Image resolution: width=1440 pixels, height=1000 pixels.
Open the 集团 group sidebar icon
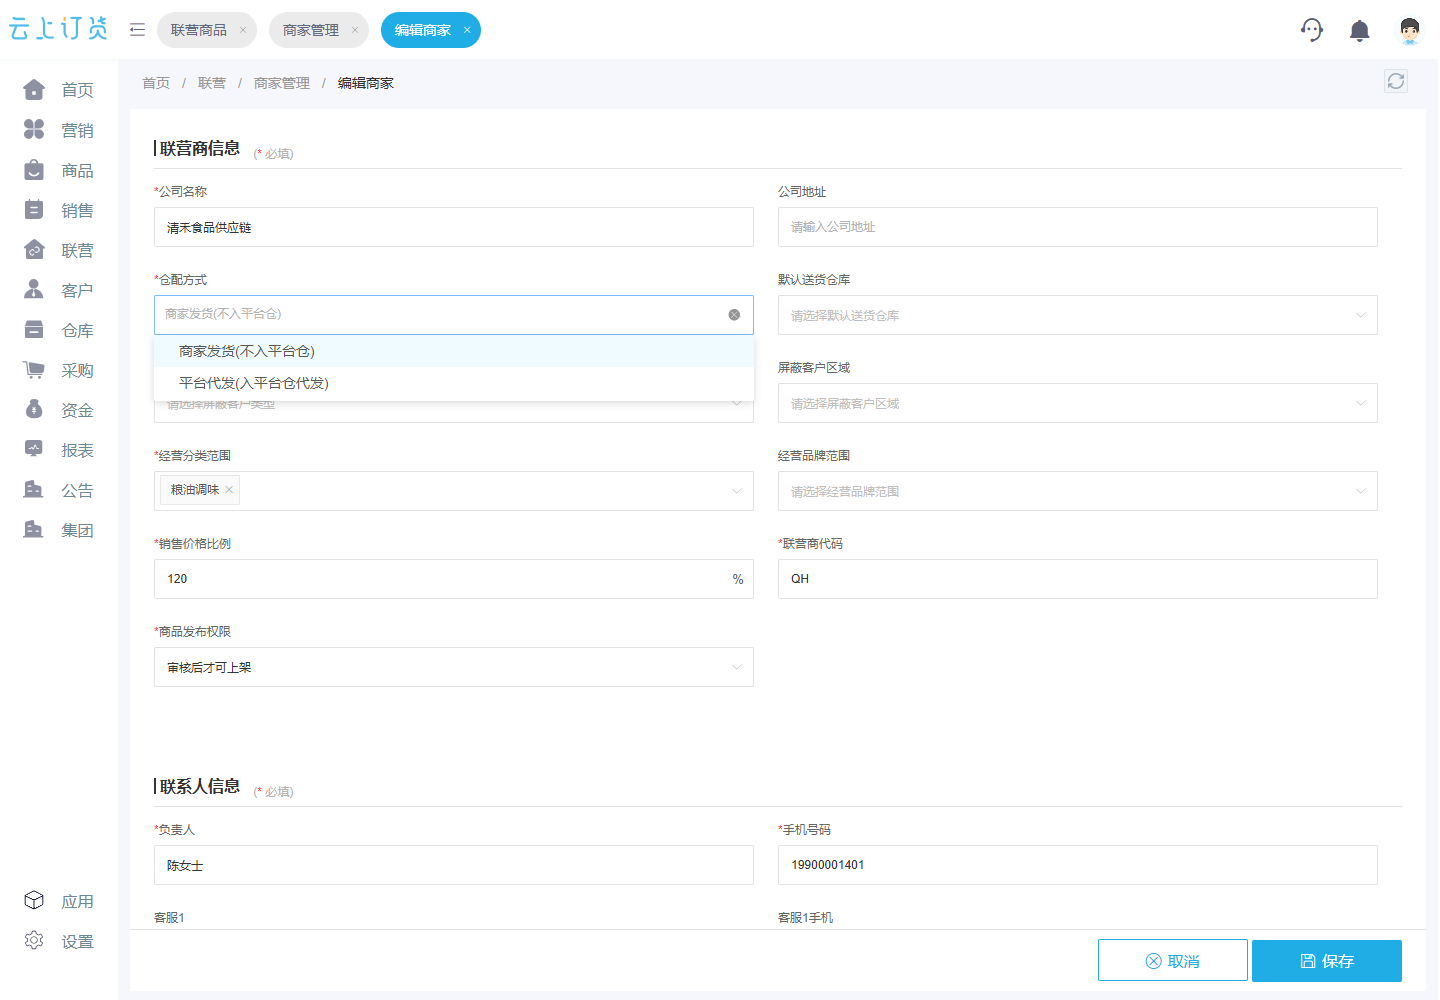[34, 530]
